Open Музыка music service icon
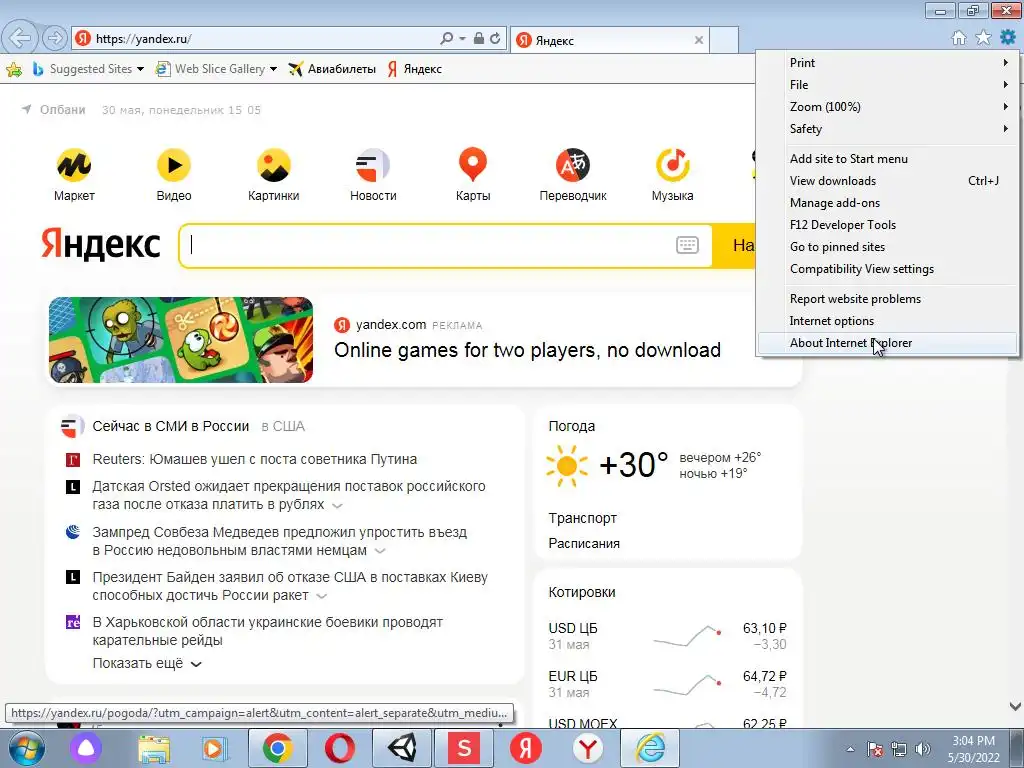This screenshot has width=1024, height=768. pyautogui.click(x=673, y=165)
